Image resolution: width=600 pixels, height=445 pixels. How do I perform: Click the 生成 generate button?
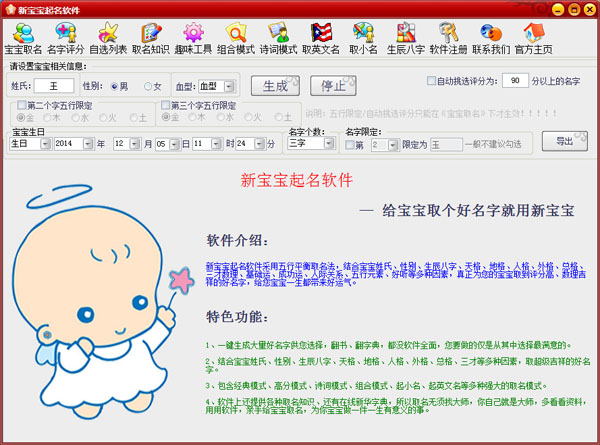[x=275, y=85]
